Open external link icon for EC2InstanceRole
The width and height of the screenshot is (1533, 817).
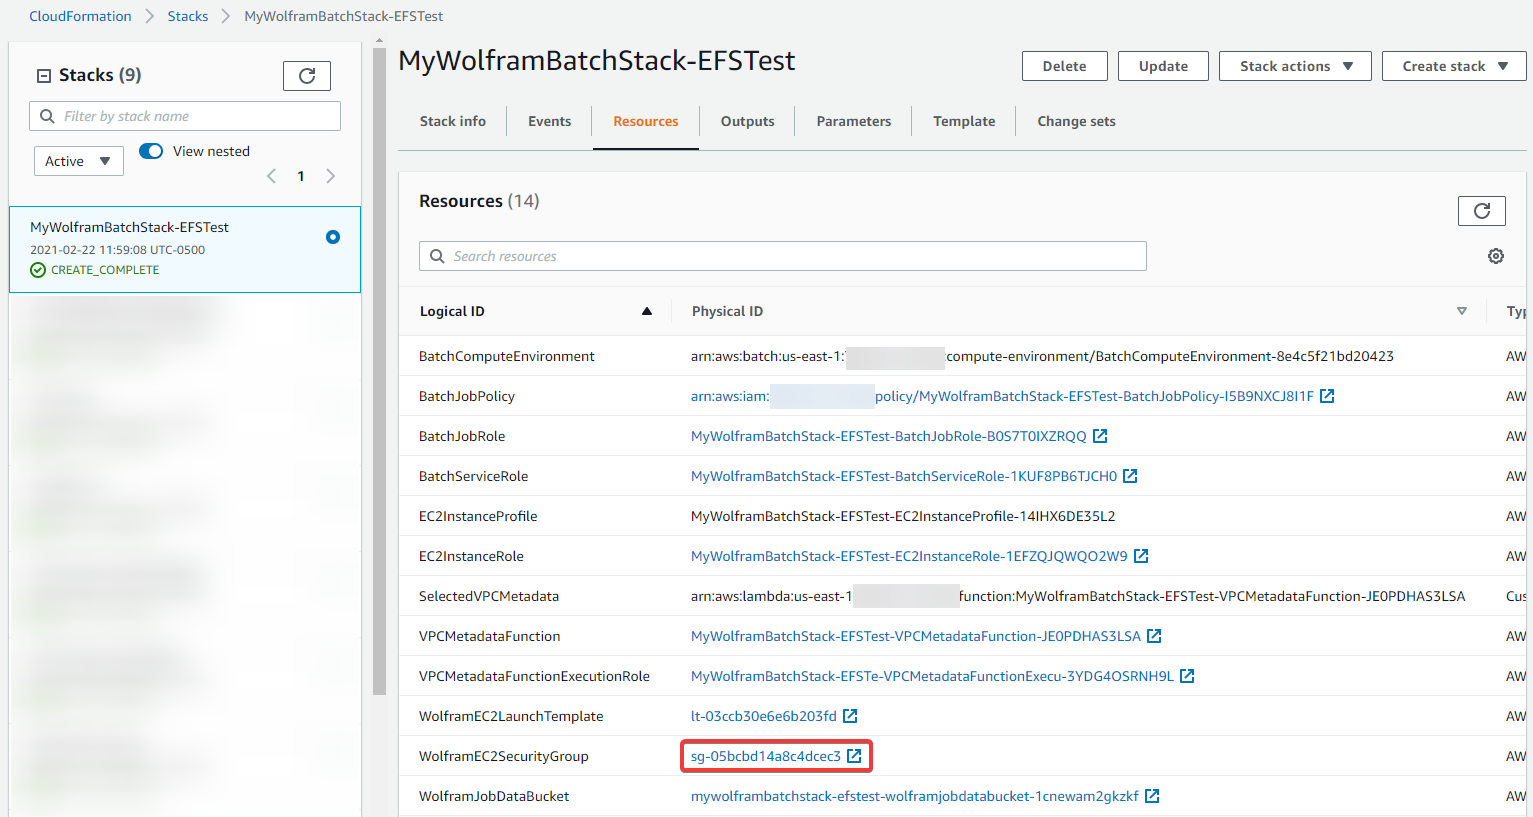click(x=1141, y=556)
